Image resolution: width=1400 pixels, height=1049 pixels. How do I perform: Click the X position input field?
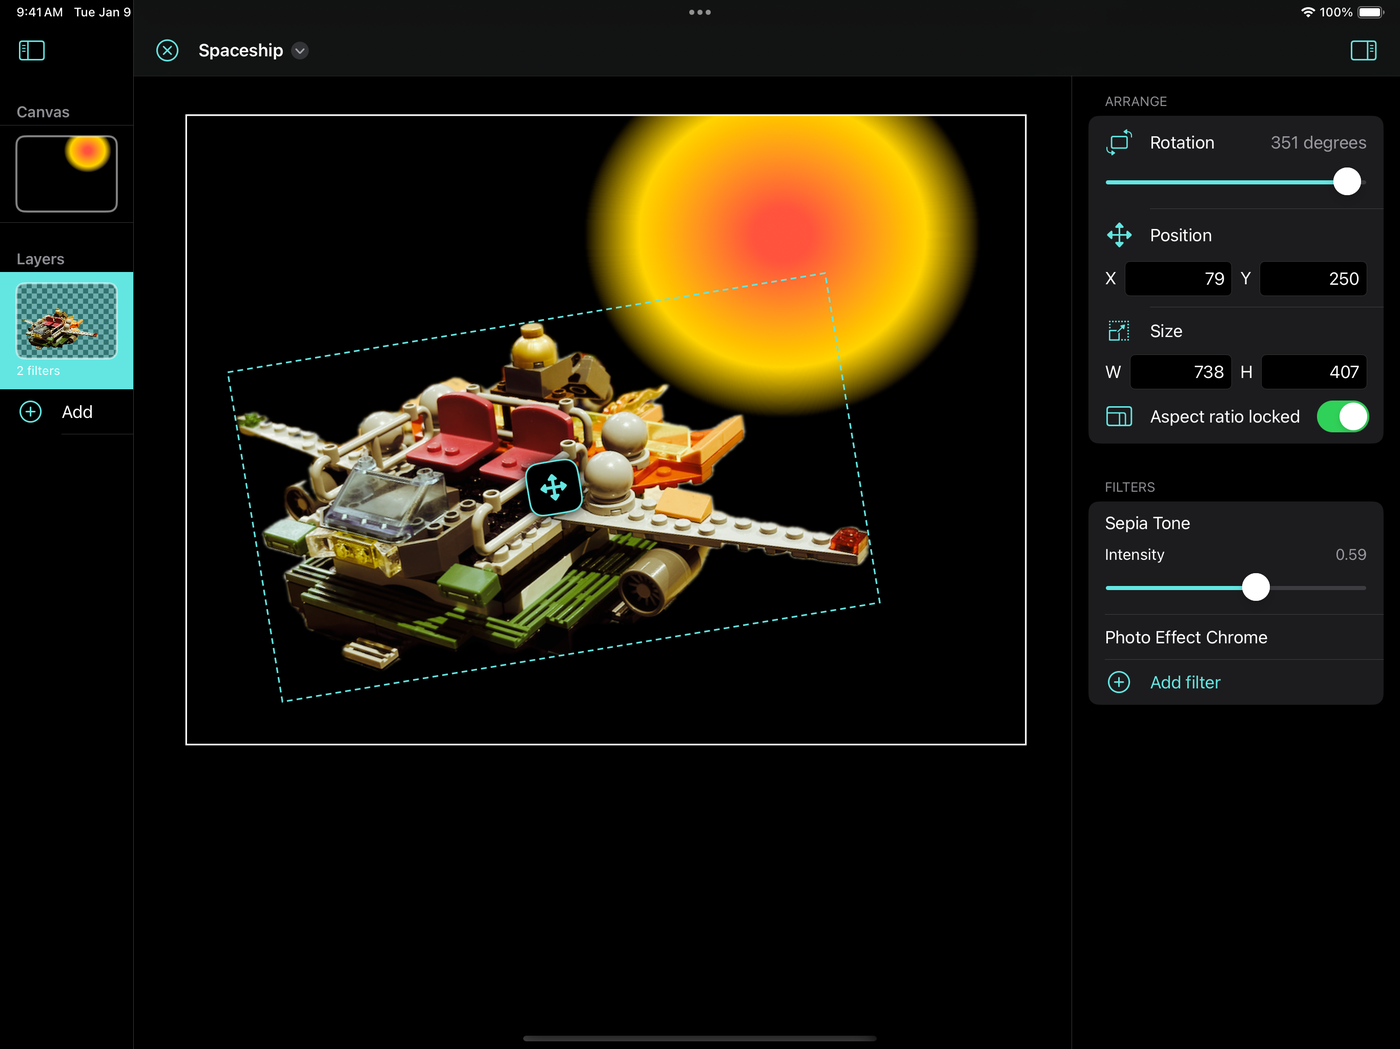coord(1178,279)
